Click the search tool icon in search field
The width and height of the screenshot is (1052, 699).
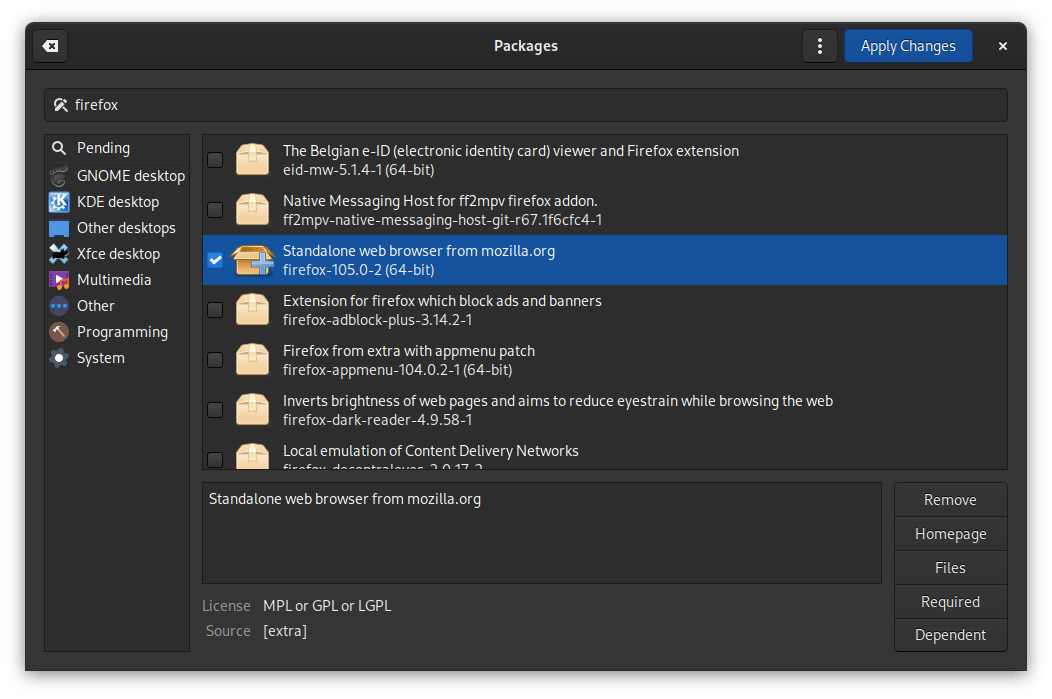pyautogui.click(x=60, y=105)
